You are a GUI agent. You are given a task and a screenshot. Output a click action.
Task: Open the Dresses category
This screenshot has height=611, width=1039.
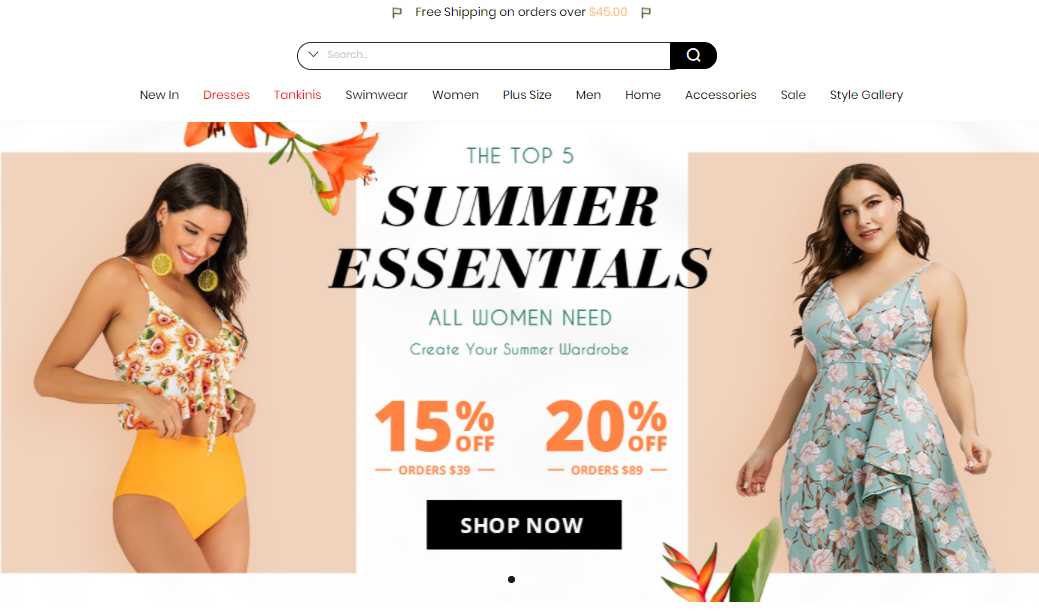pos(226,95)
